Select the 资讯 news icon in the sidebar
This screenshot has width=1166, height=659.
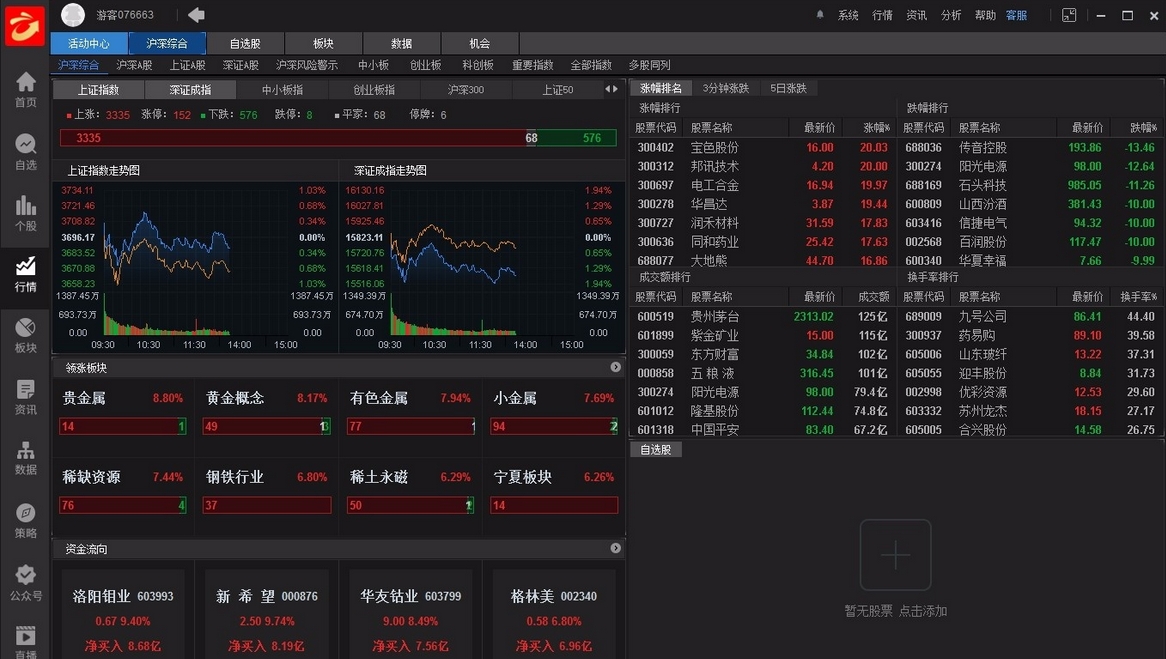coord(25,390)
